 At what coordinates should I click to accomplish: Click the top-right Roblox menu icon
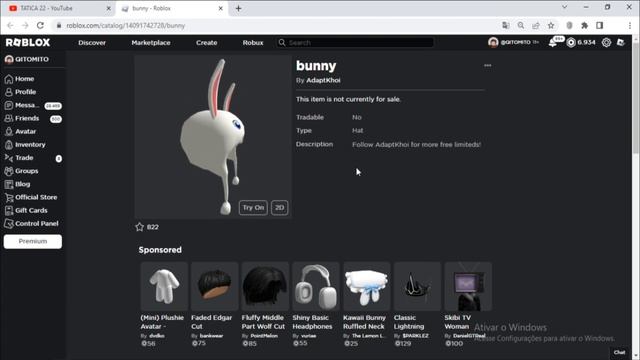[x=621, y=42]
